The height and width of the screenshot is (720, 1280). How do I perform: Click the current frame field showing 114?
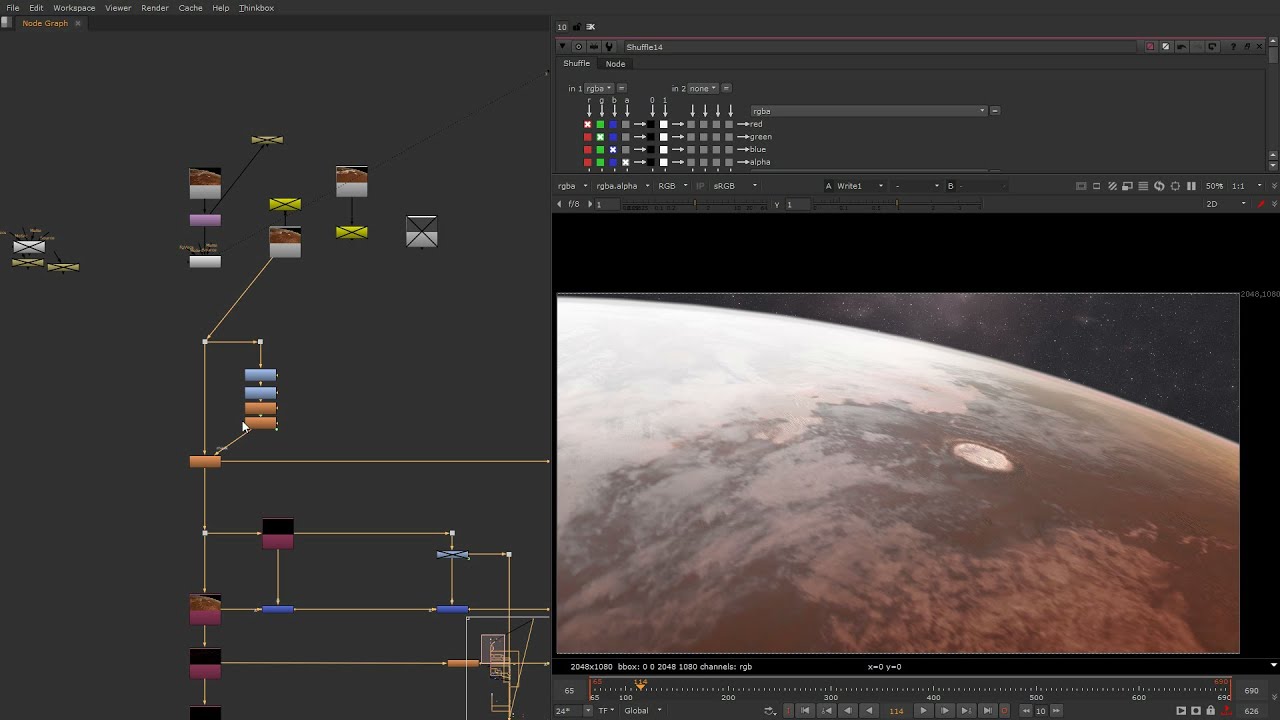point(896,711)
